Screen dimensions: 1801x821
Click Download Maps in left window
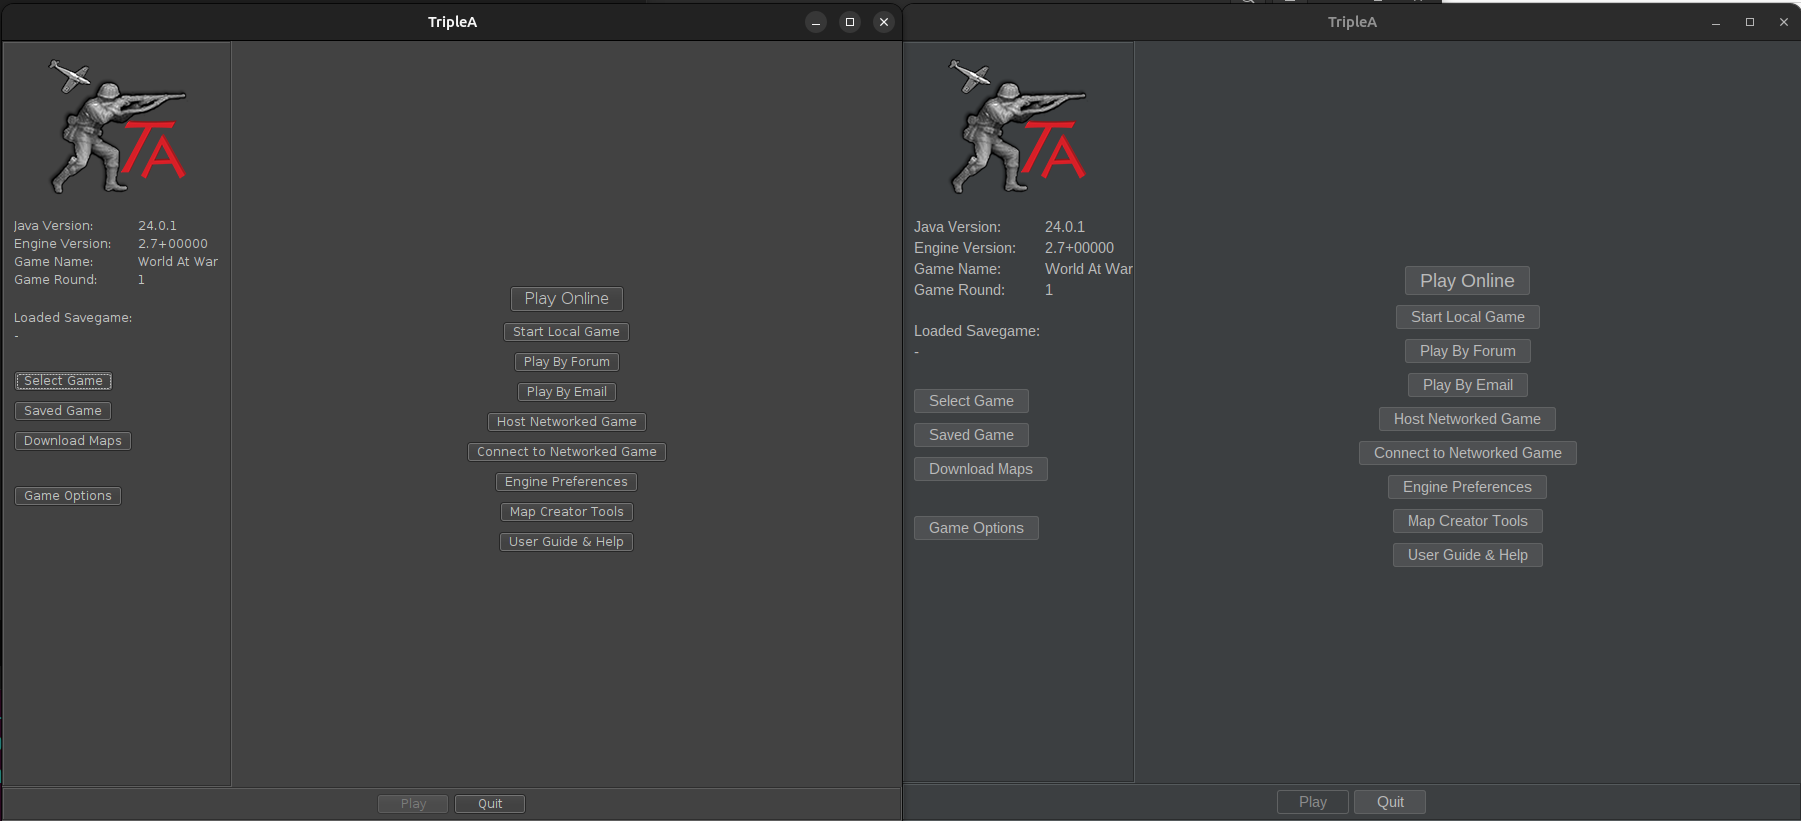[72, 441]
